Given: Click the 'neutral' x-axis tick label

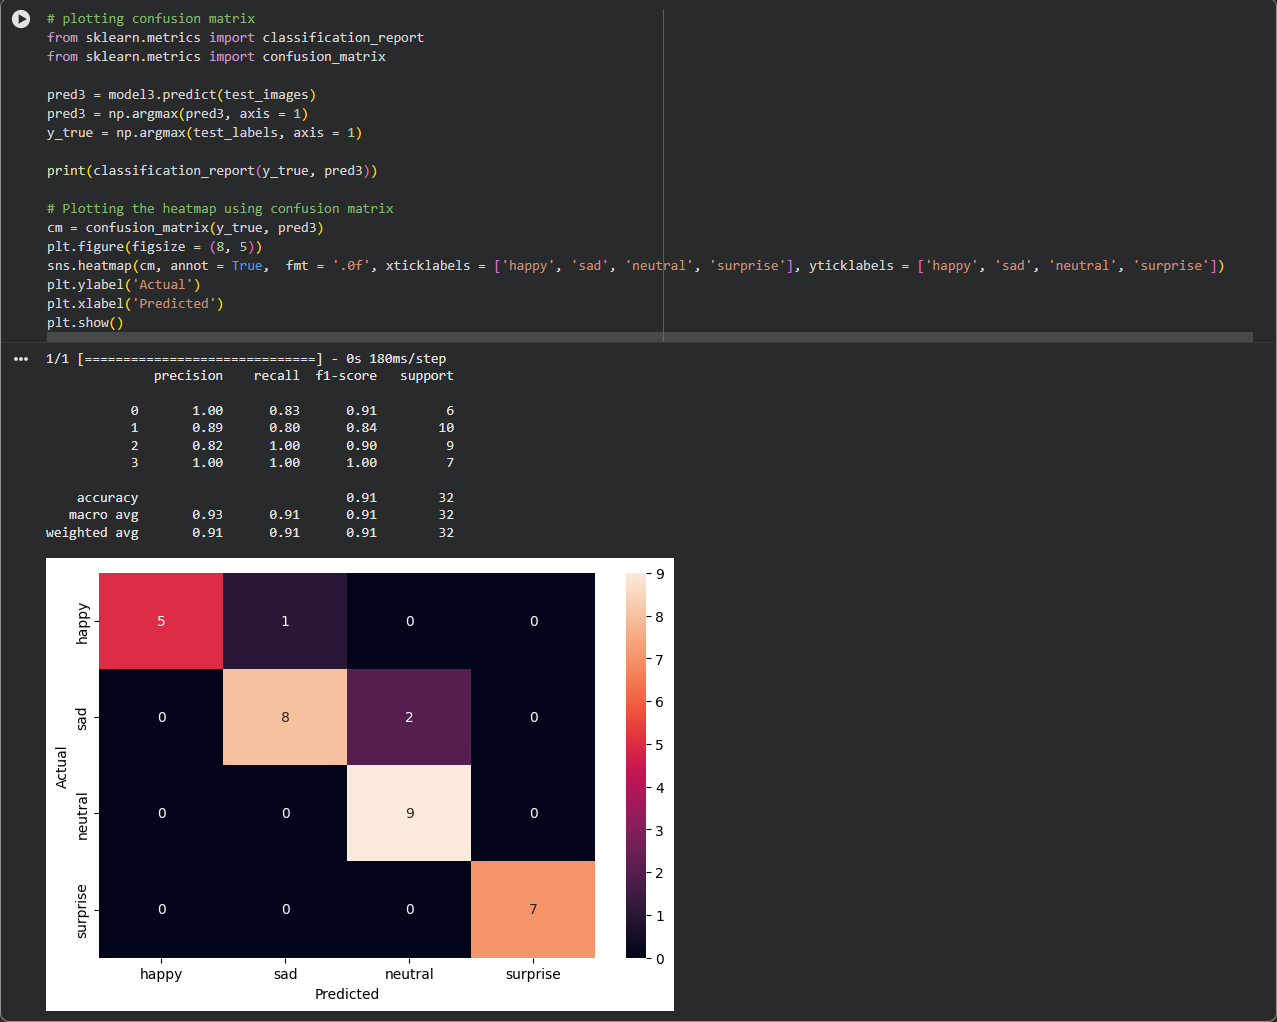Looking at the screenshot, I should (409, 974).
